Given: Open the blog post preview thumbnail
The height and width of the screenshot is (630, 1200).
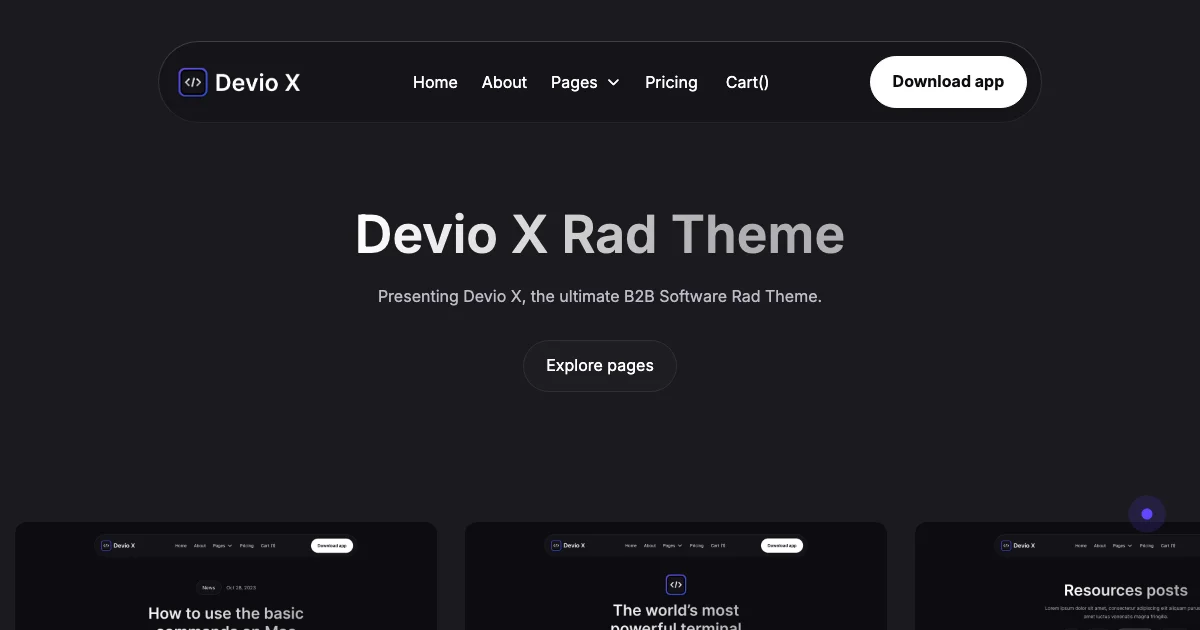Looking at the screenshot, I should tap(226, 576).
